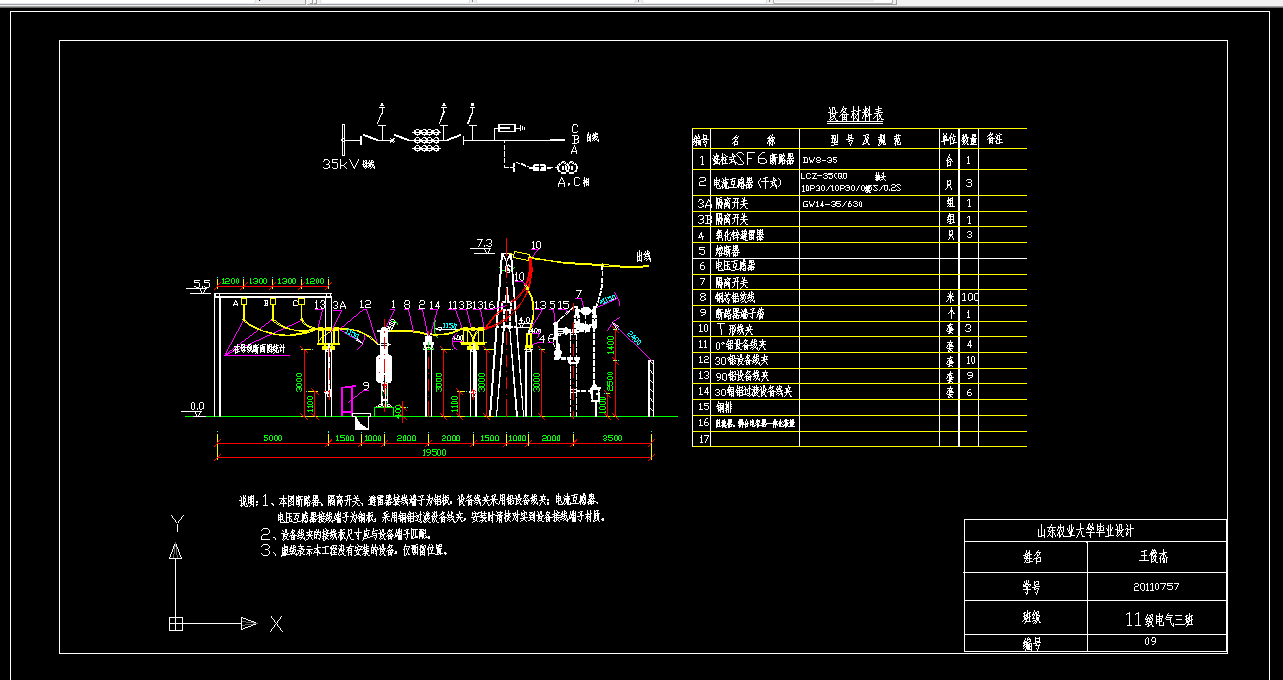Click the 'SF6' breaker name cell

[755, 159]
